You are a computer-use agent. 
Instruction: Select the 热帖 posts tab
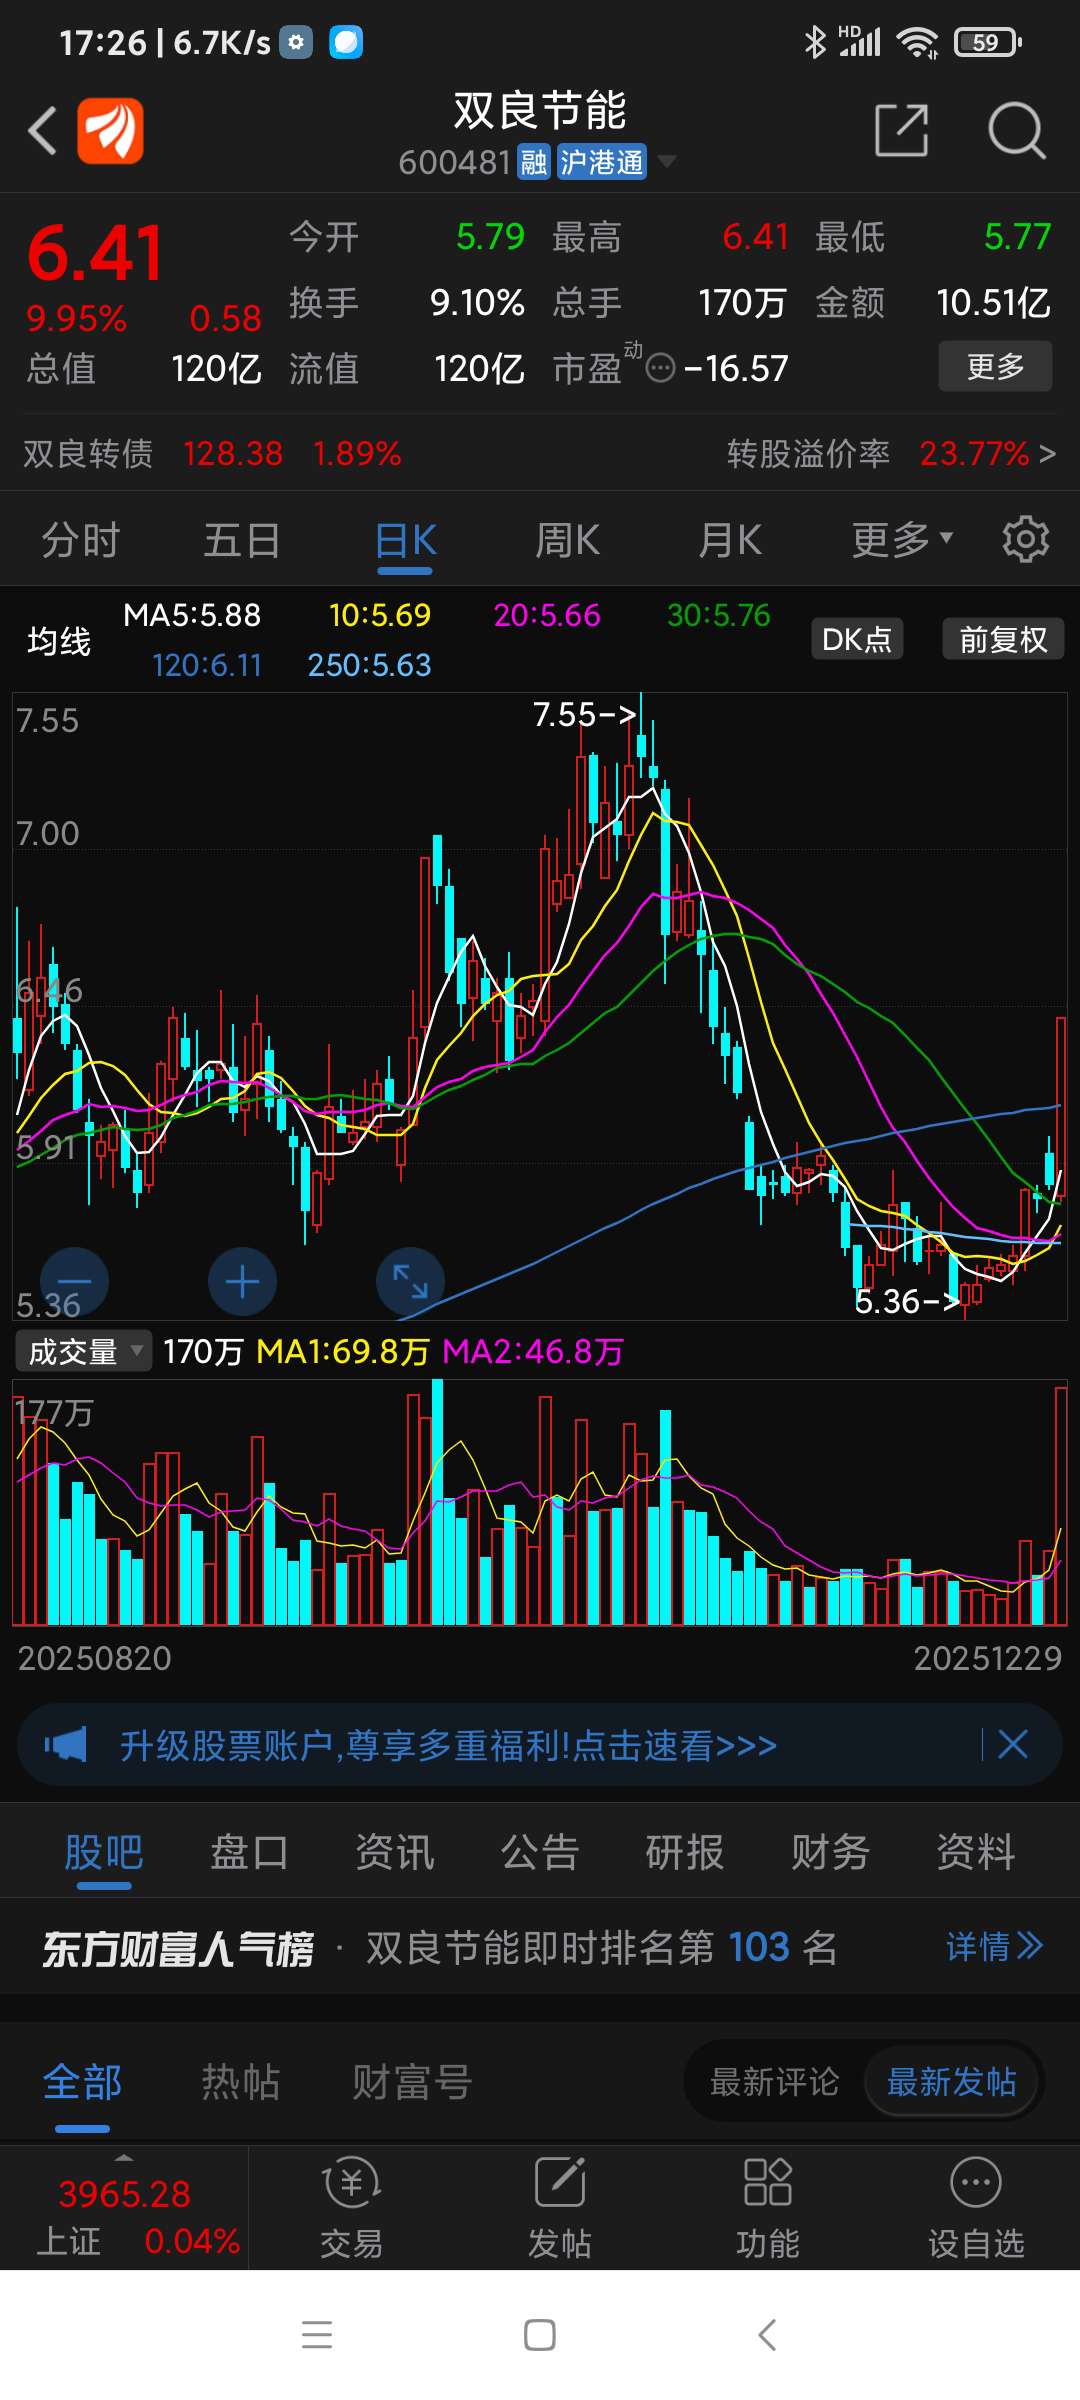240,2083
